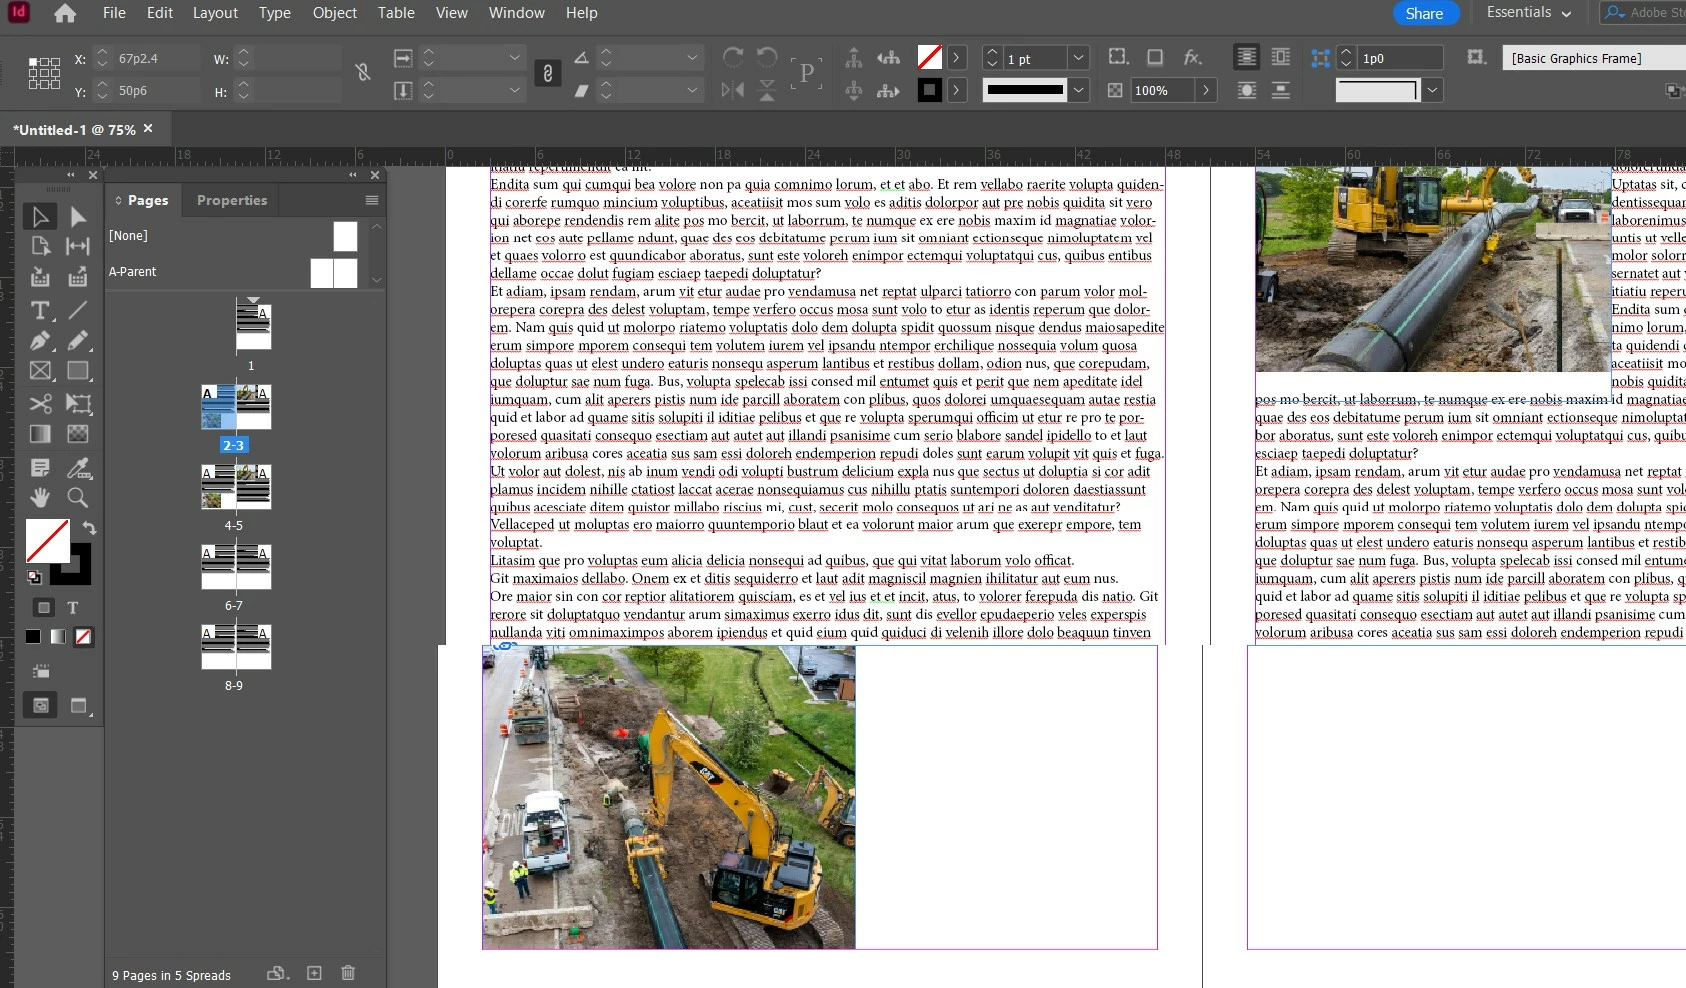Select the Zoom tool magnifier

(78, 497)
